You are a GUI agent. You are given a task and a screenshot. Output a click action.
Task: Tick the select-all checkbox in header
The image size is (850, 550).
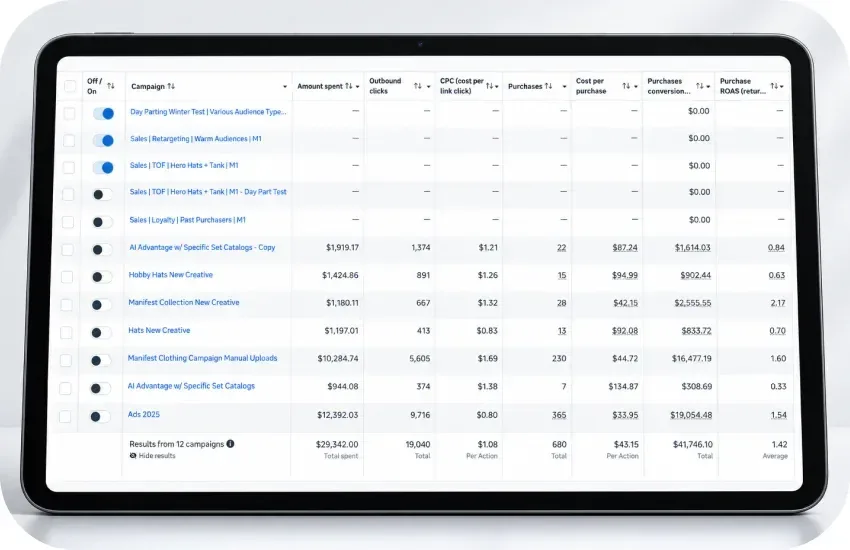click(x=70, y=86)
